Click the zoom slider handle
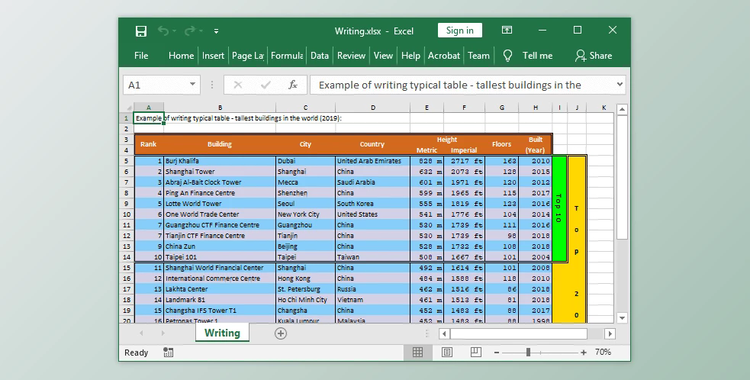The image size is (750, 380). [x=528, y=352]
